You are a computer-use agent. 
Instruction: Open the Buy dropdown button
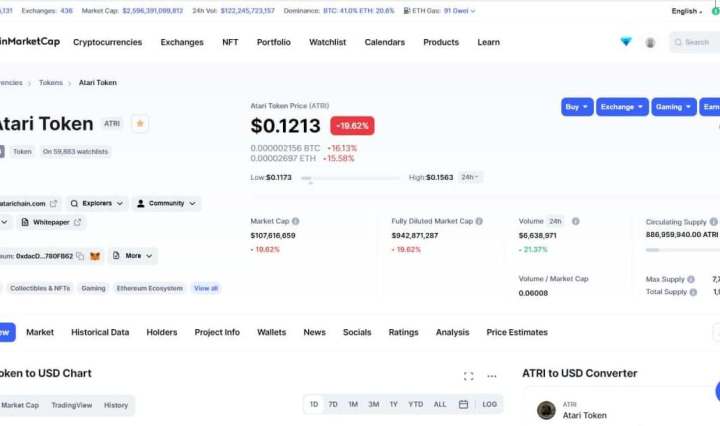[x=577, y=107]
